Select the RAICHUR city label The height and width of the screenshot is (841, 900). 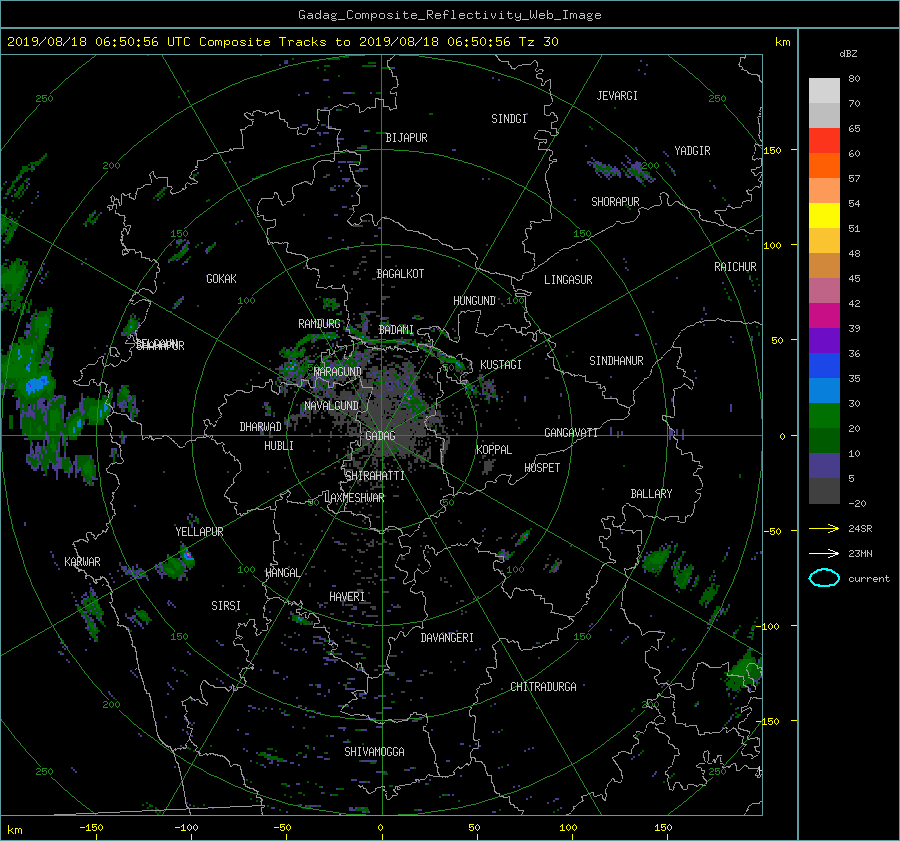click(735, 267)
